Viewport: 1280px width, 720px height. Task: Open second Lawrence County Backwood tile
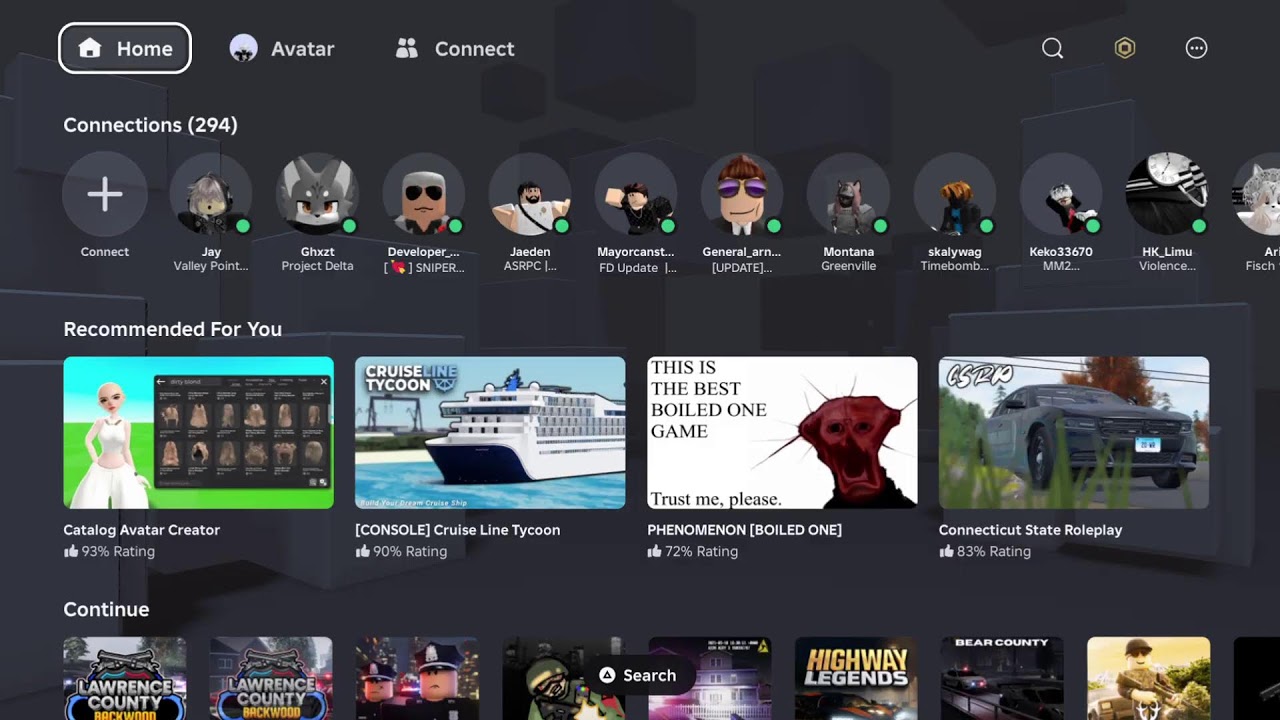tap(271, 678)
